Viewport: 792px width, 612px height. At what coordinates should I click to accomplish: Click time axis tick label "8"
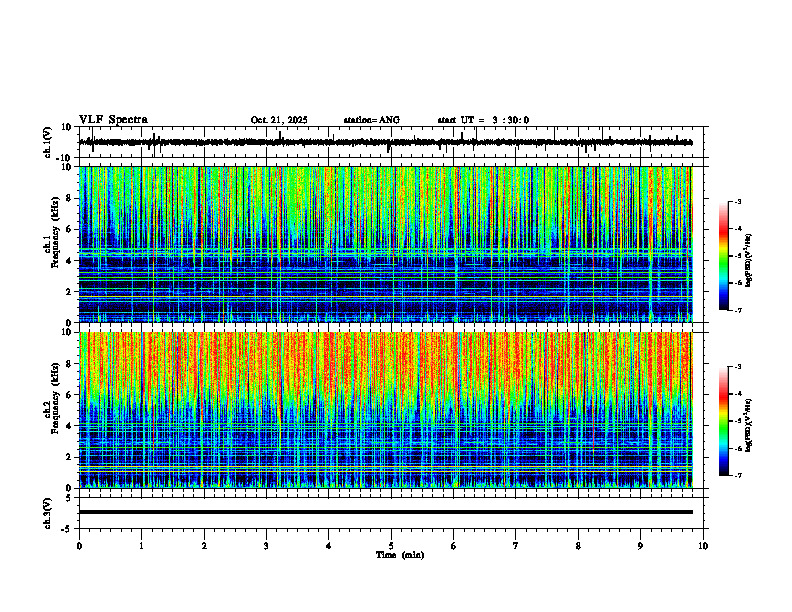(x=578, y=546)
